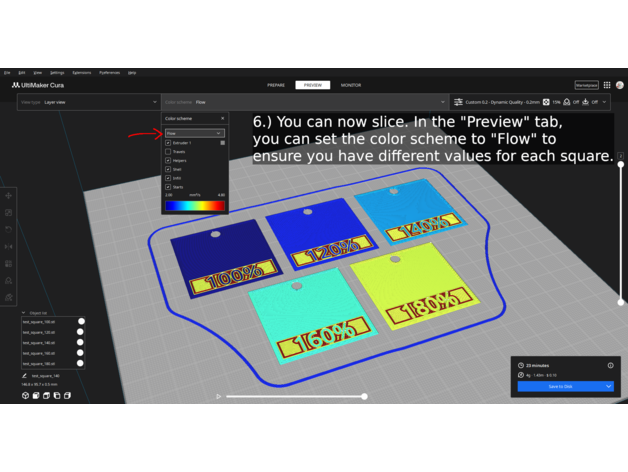Open the Extensions menu
The width and height of the screenshot is (628, 472).
[82, 73]
